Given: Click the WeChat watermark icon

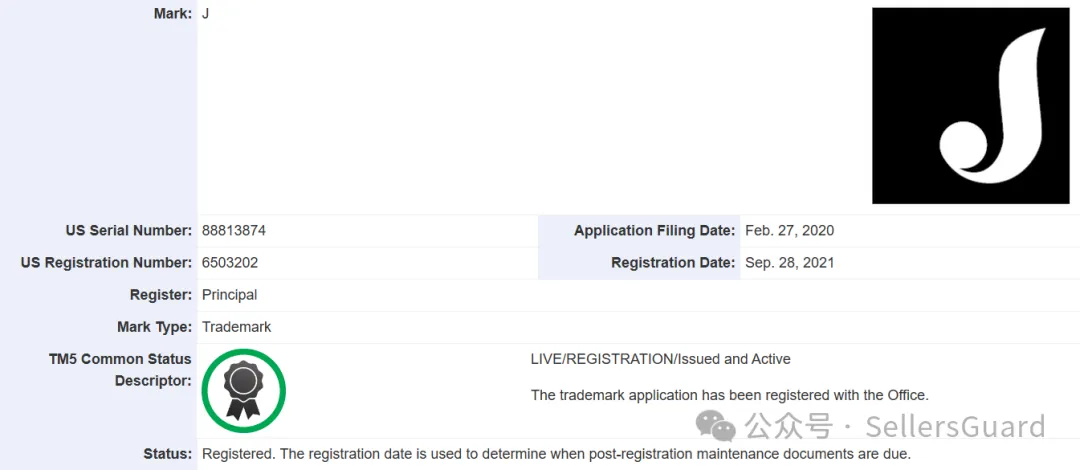Looking at the screenshot, I should 716,425.
